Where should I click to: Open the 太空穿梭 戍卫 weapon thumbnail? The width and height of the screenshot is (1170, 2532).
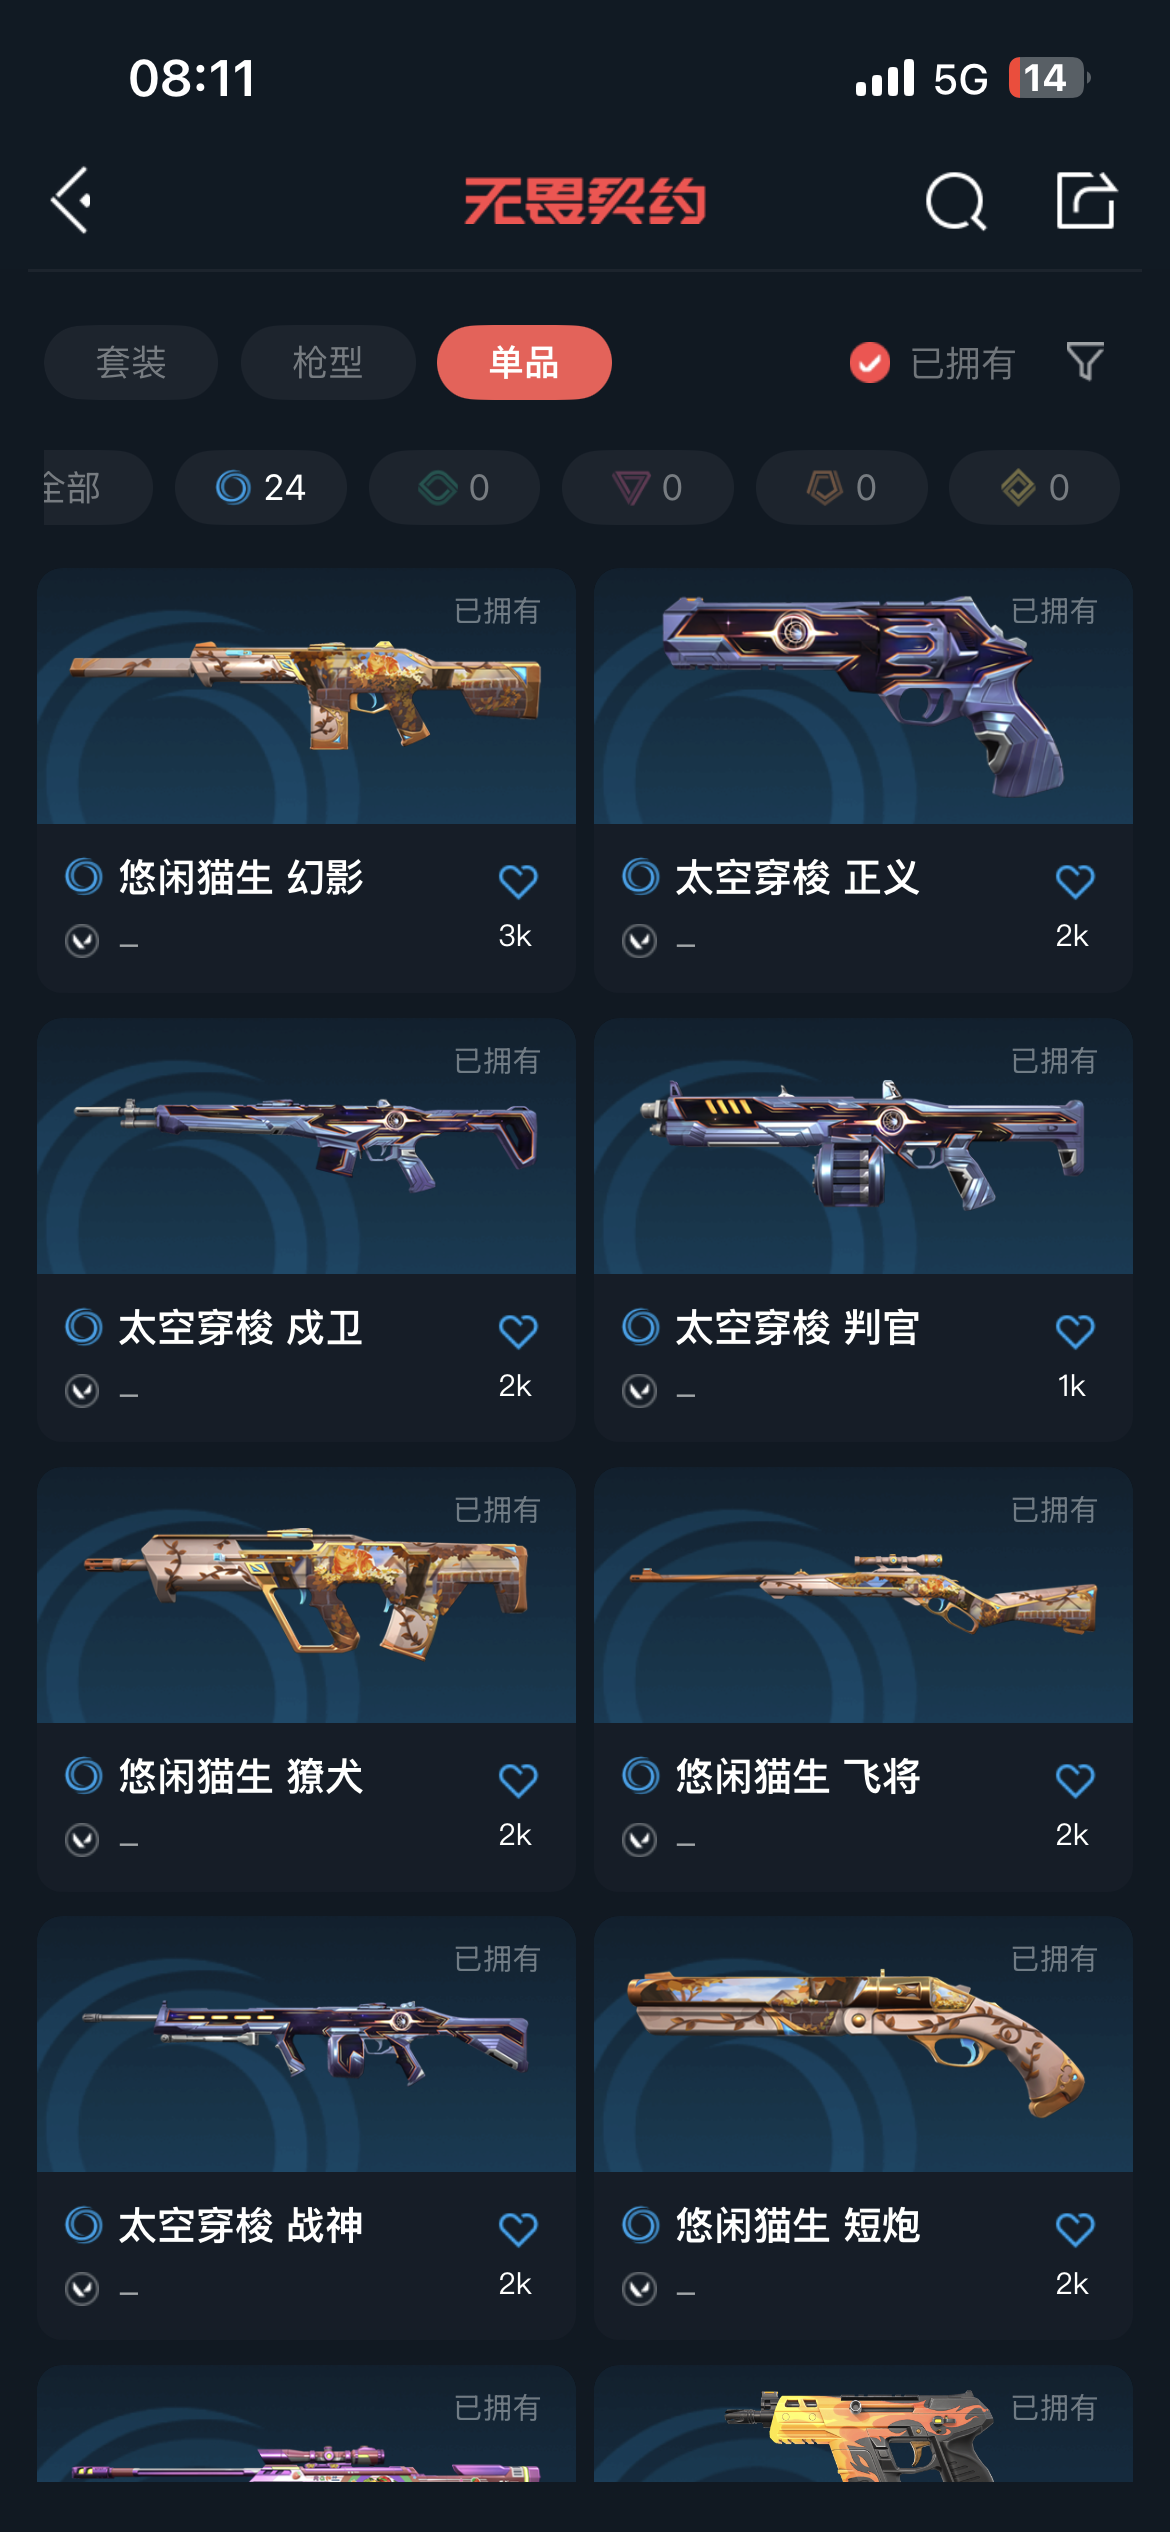[x=306, y=1146]
